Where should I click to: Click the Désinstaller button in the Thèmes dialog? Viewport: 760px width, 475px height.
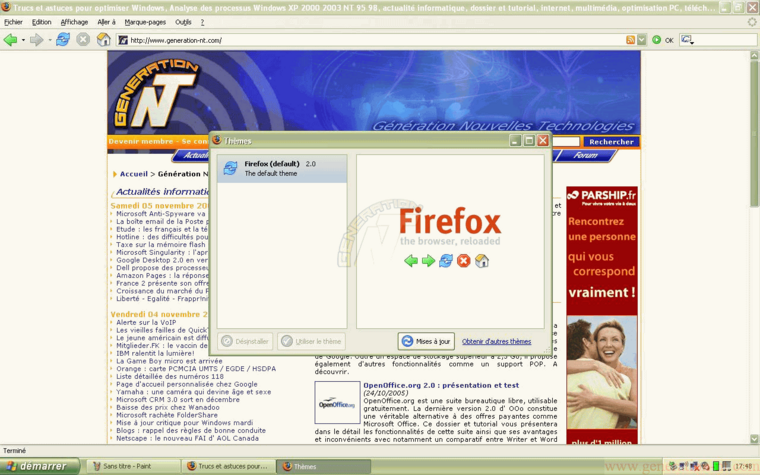(246, 341)
